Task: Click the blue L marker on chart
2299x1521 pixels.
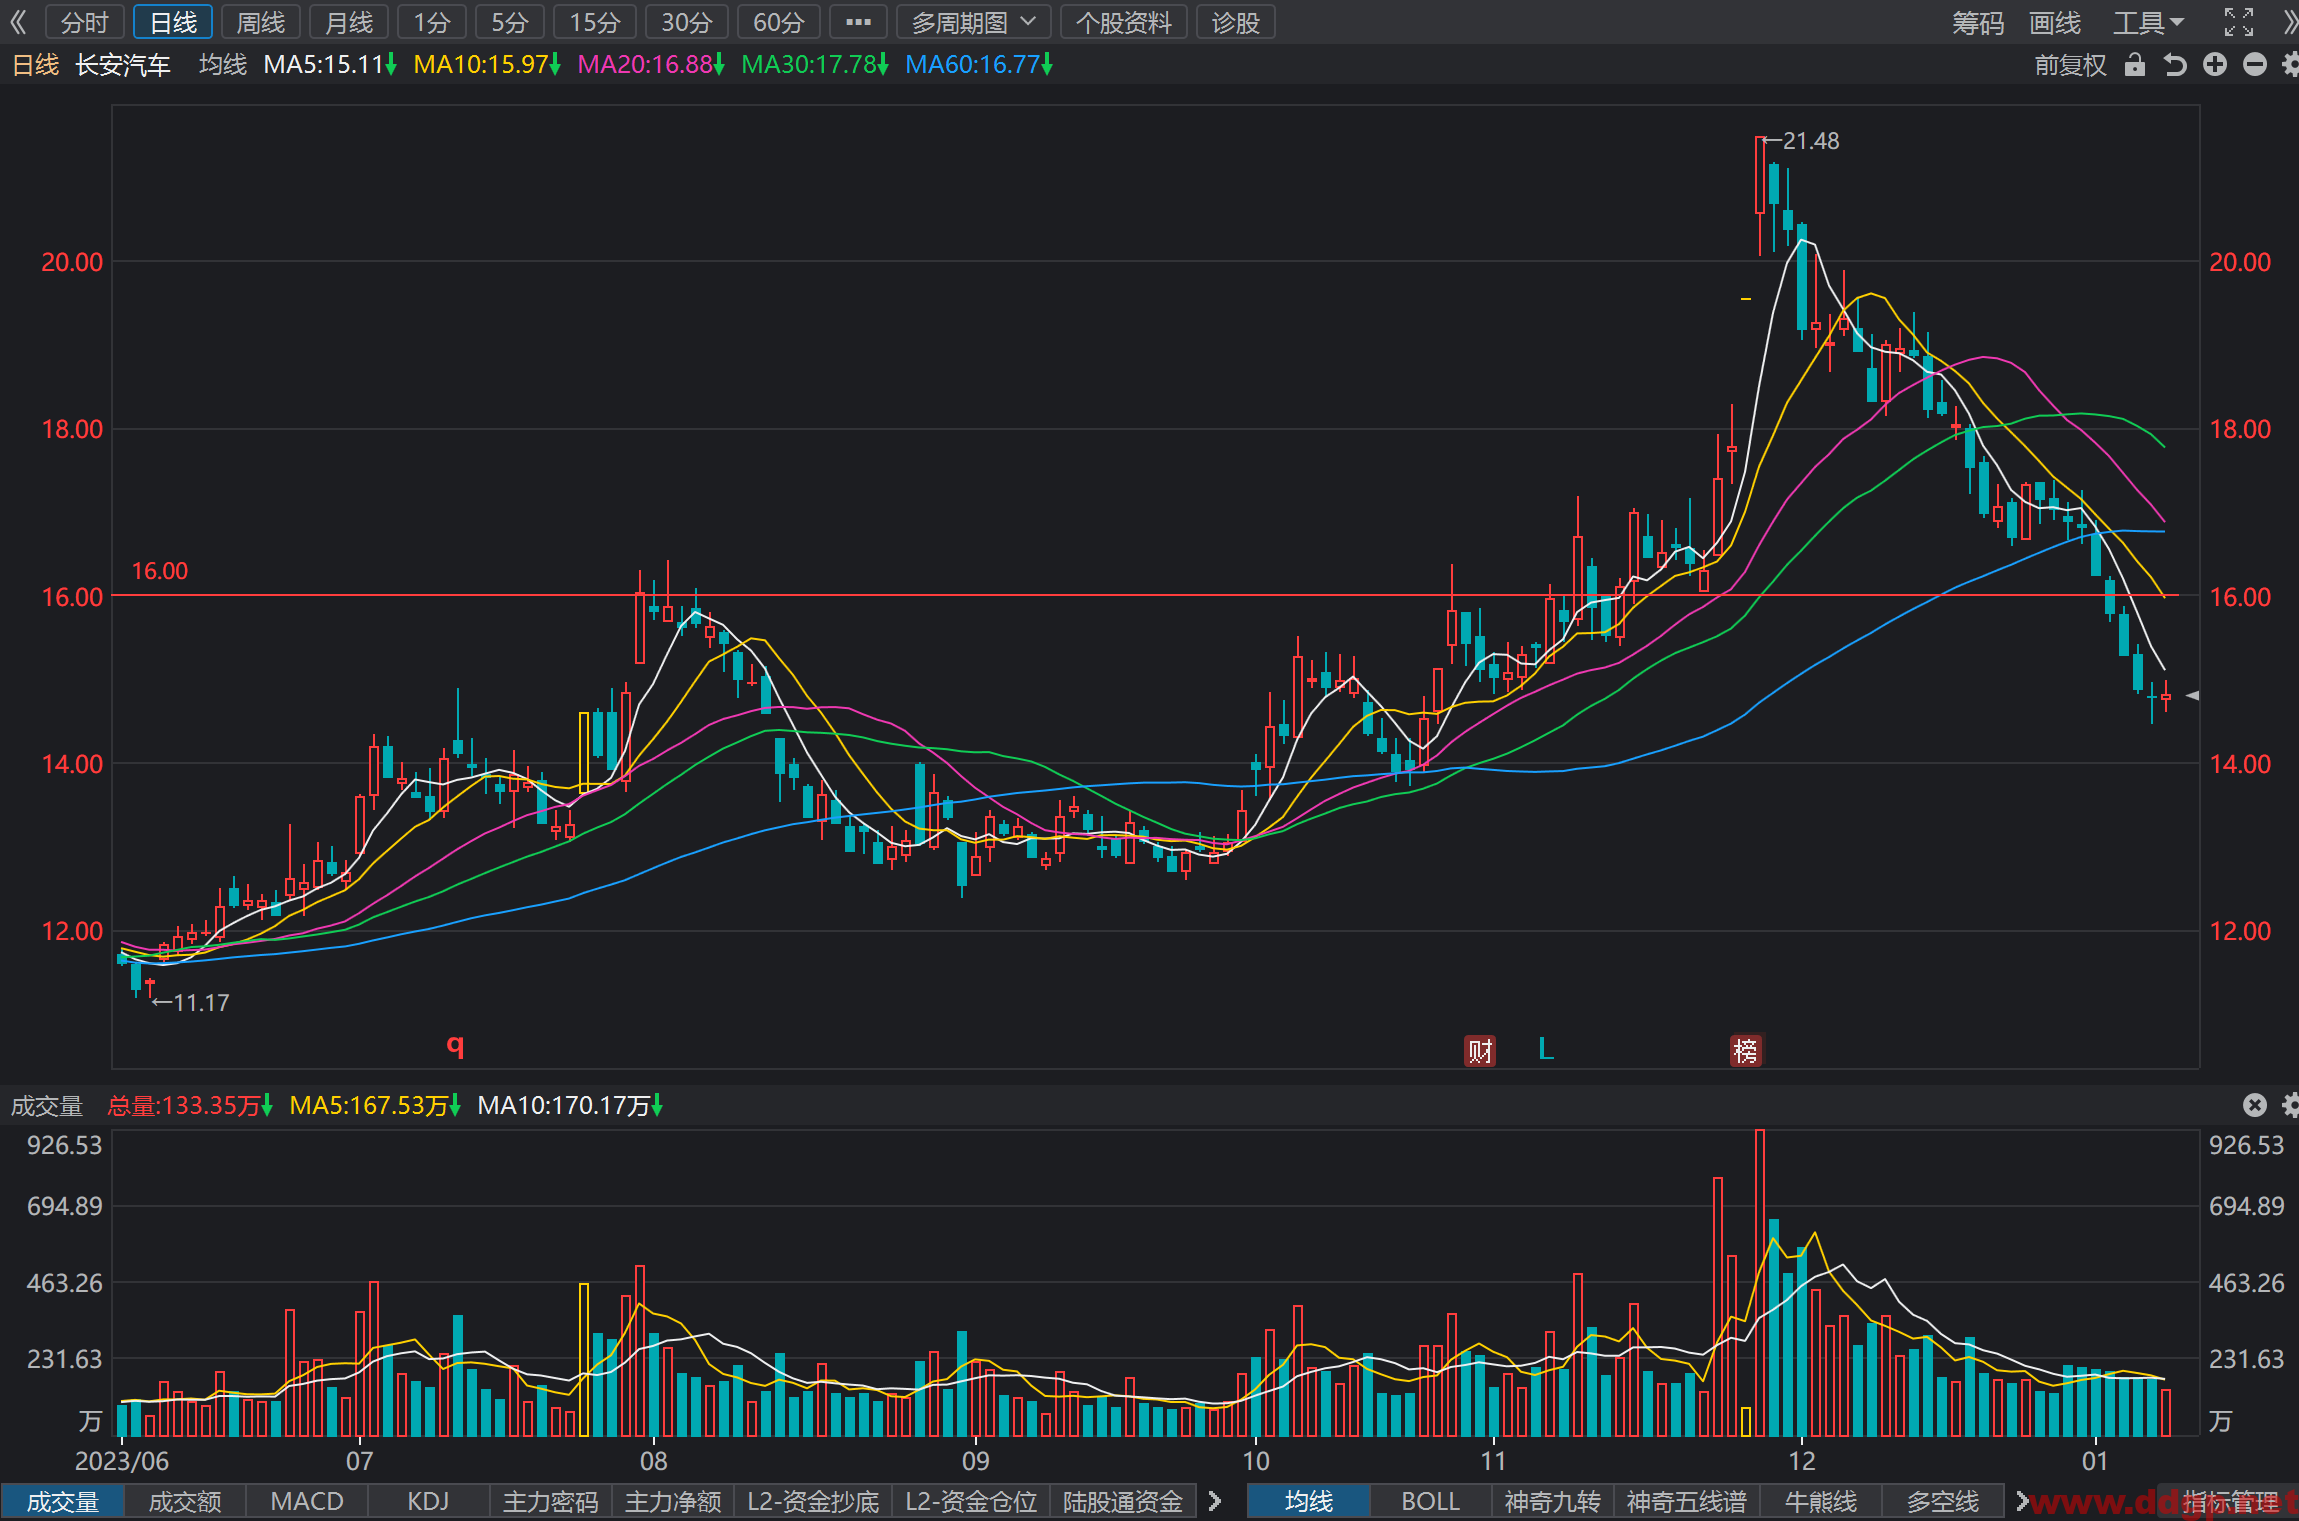Action: [1546, 1048]
